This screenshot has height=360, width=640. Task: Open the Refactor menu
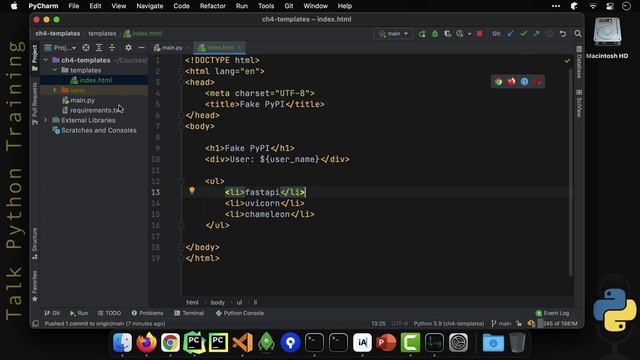pos(213,6)
